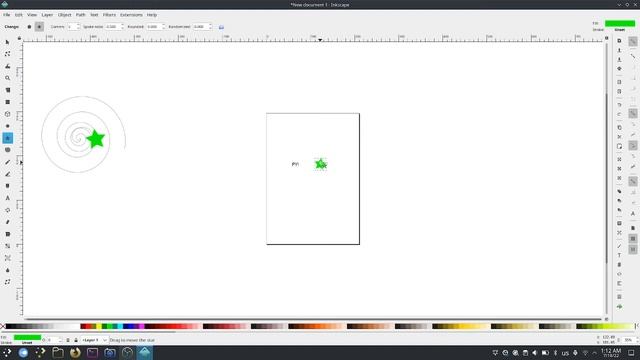
Task: Toggle snap to cusp nodes
Action: tap(633, 146)
